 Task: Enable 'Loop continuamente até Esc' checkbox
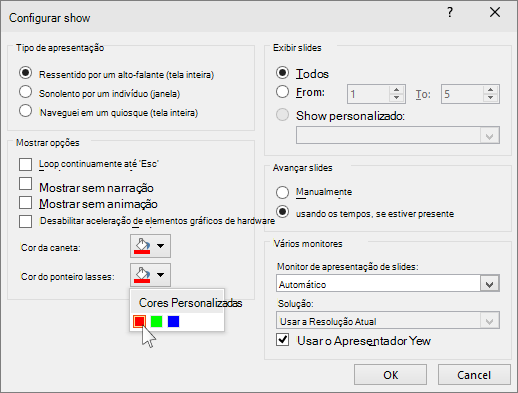coord(25,164)
